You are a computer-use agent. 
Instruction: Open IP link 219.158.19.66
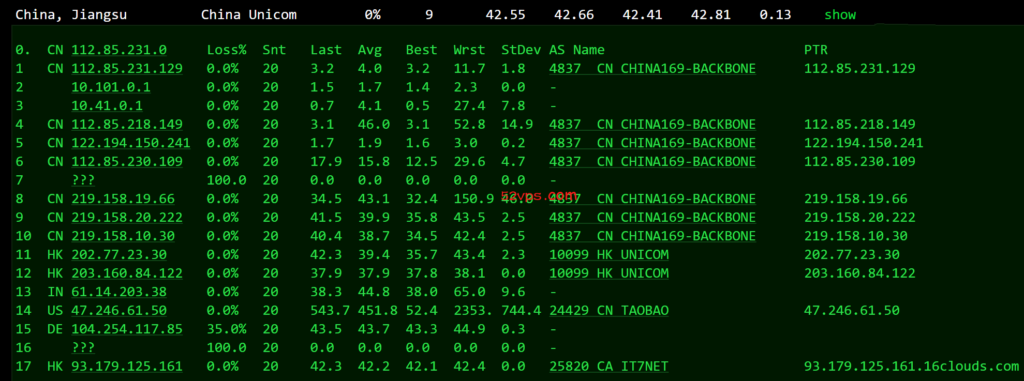123,199
